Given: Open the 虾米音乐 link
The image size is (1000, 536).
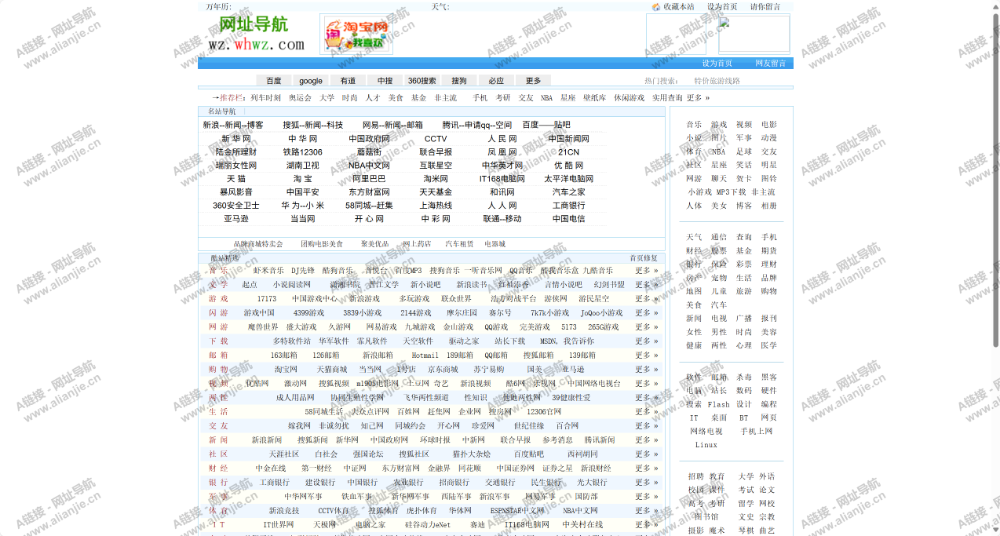Looking at the screenshot, I should [x=269, y=271].
